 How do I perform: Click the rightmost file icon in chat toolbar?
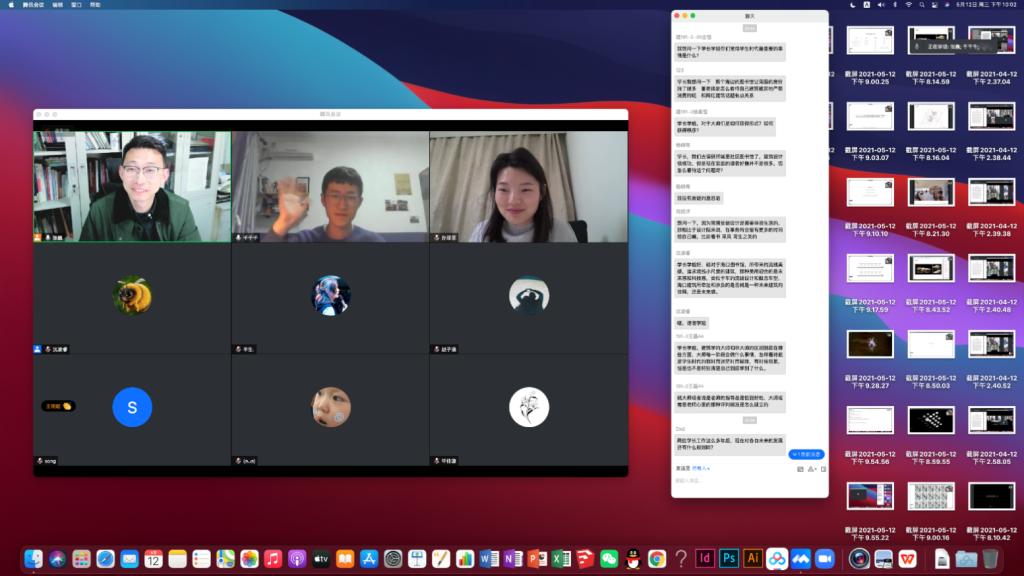point(823,468)
